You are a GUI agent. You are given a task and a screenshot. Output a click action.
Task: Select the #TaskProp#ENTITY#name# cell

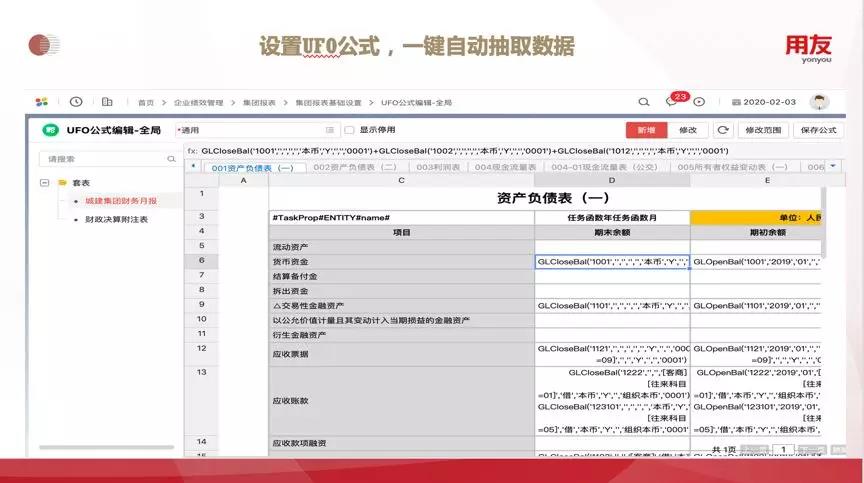click(x=401, y=218)
